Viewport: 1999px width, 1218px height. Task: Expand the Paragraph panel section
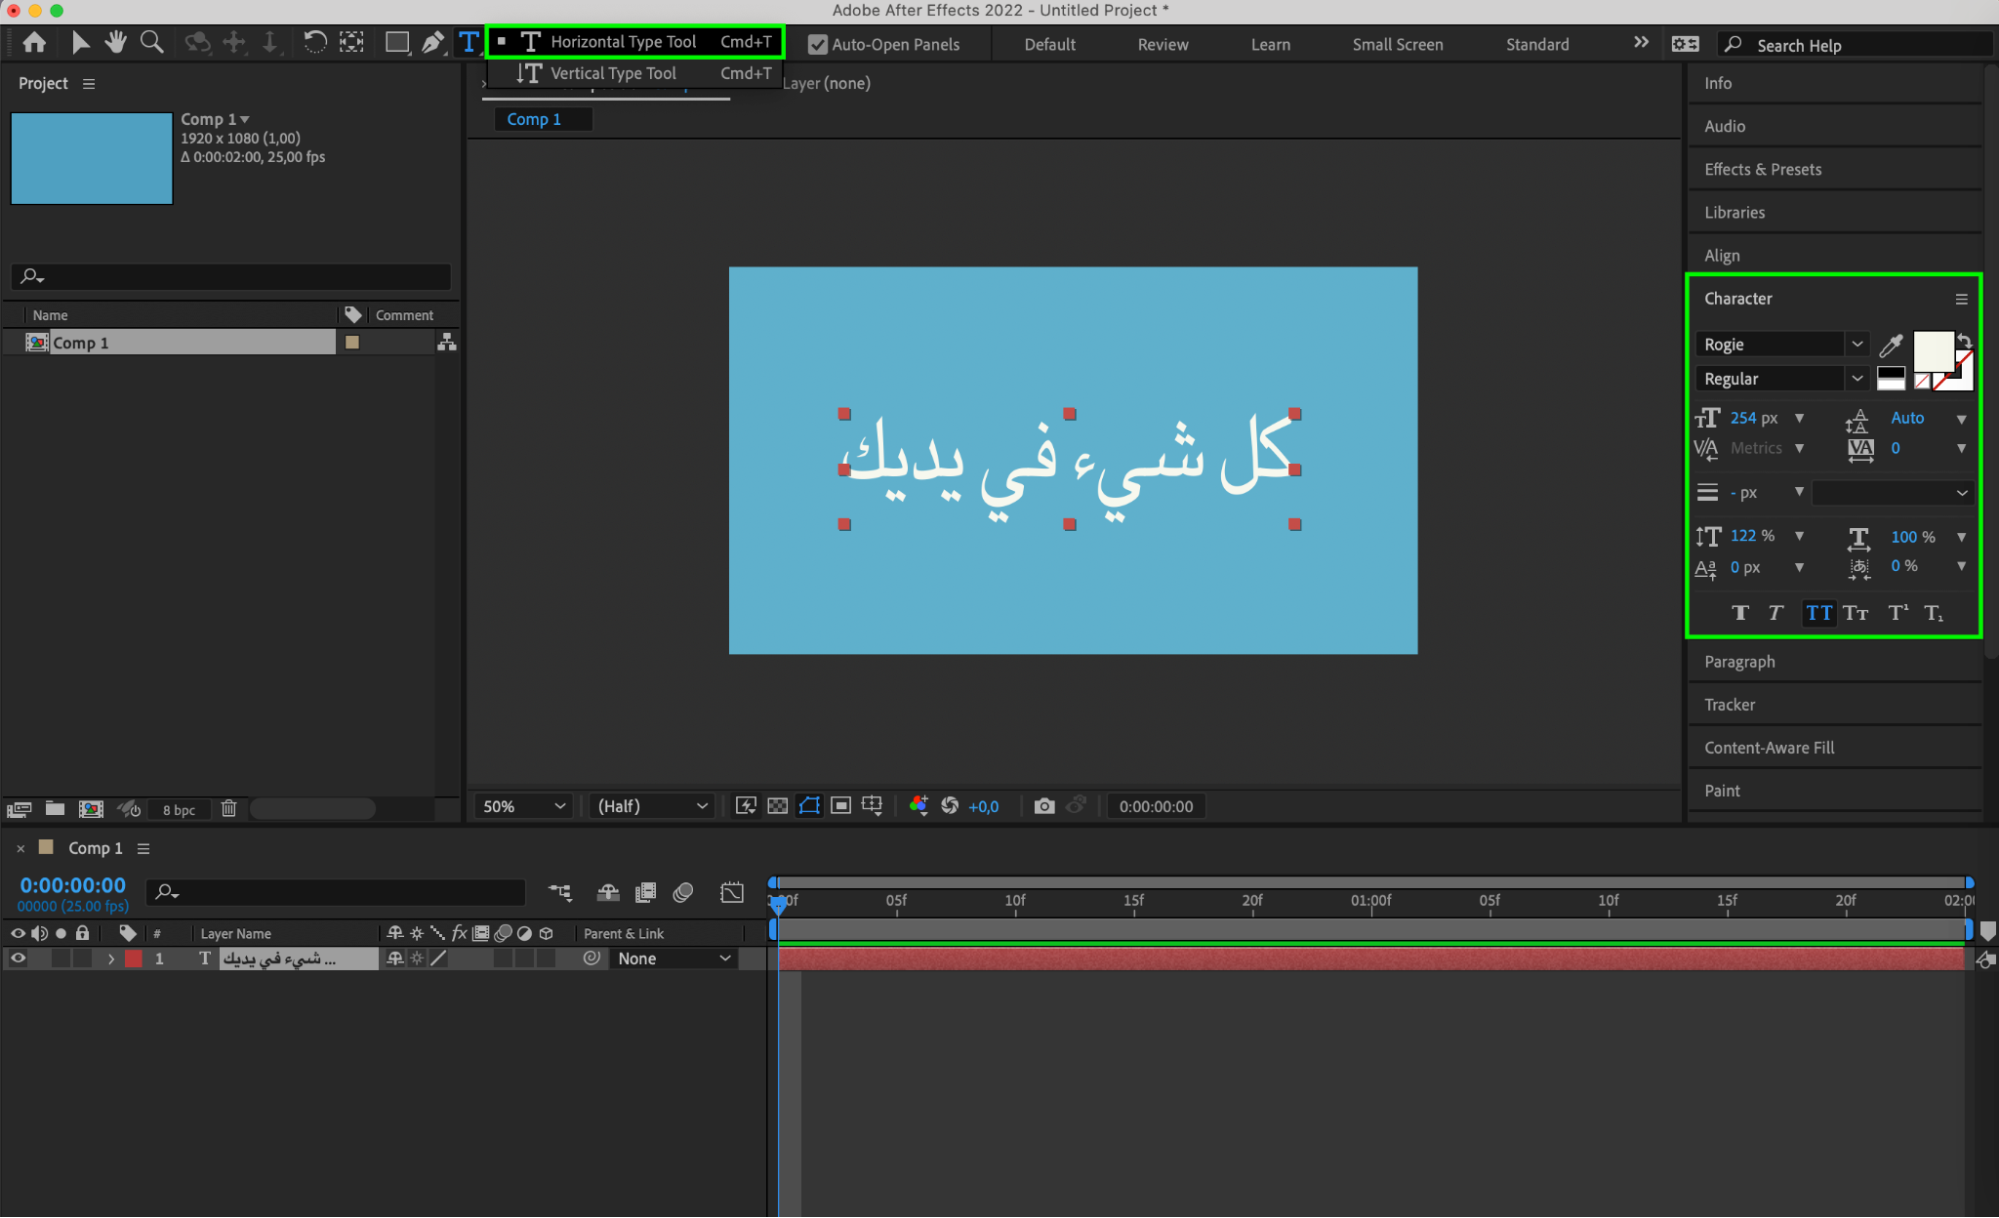(x=1741, y=661)
